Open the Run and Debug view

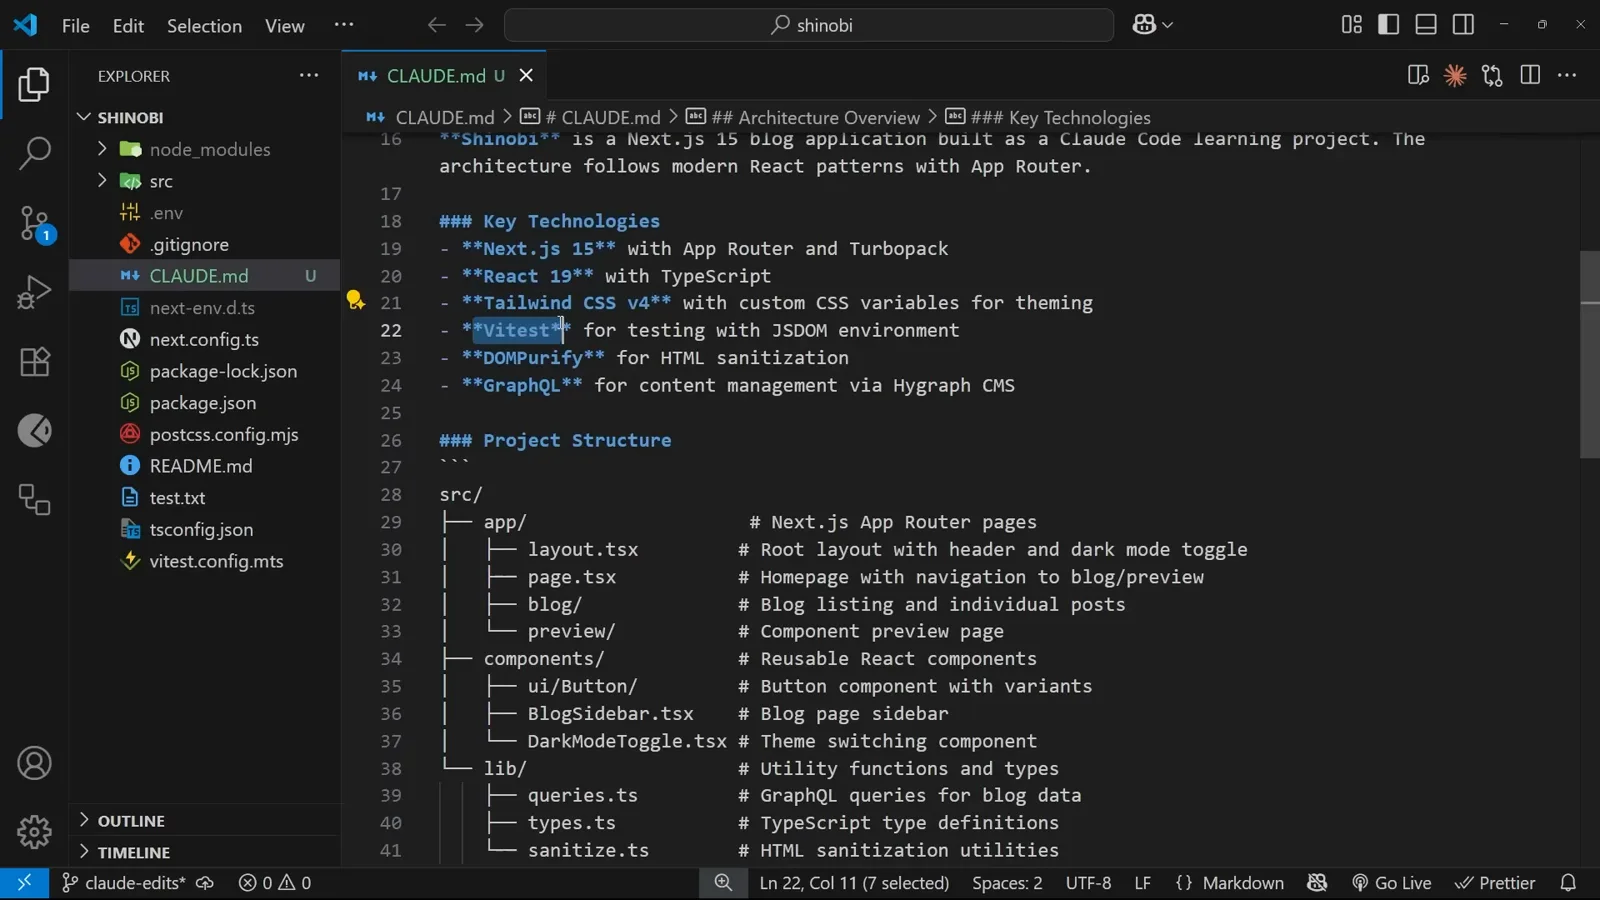pyautogui.click(x=34, y=292)
